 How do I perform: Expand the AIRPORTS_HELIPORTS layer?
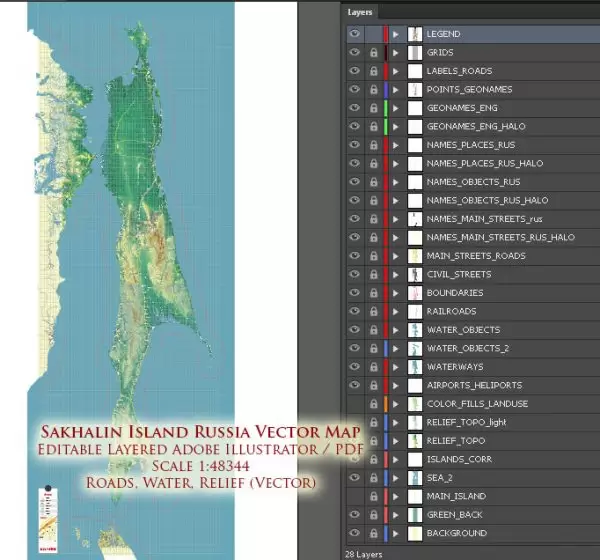point(396,385)
